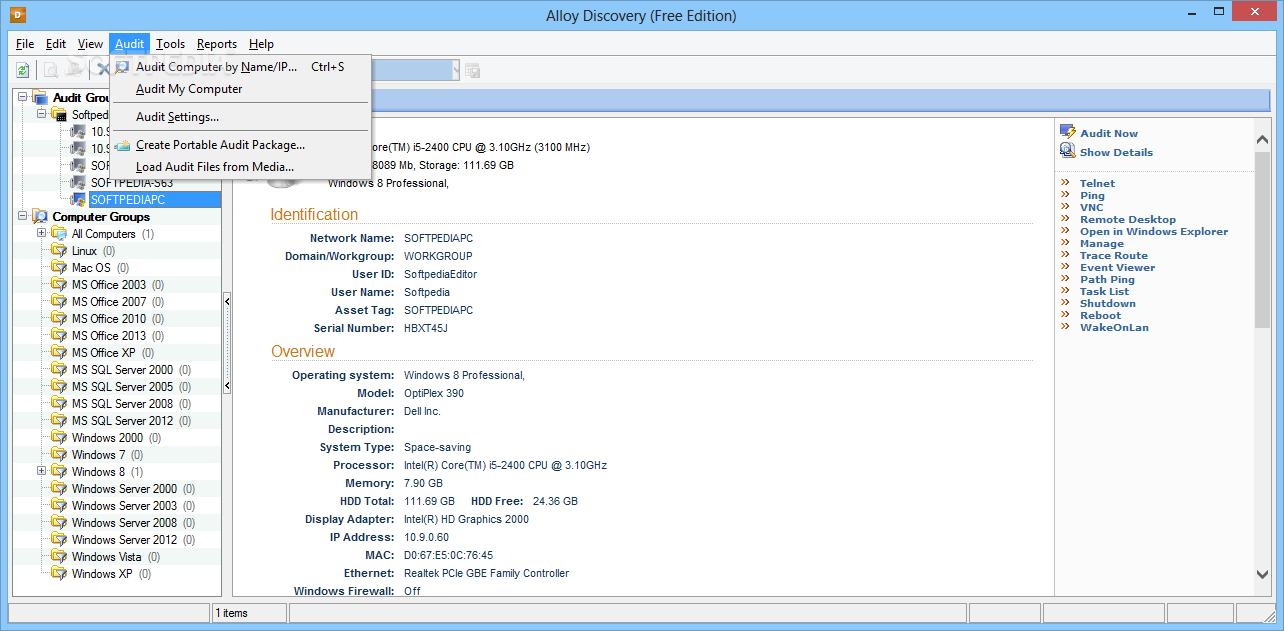This screenshot has width=1284, height=631.
Task: Click the Remote Desktop link
Action: click(x=1128, y=220)
